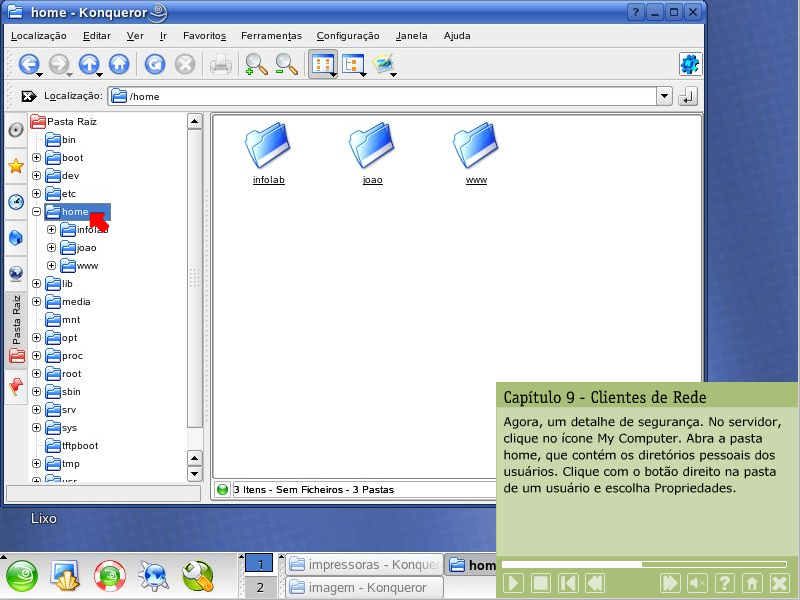Open the Ferramentas menu
800x600 pixels.
click(x=272, y=36)
